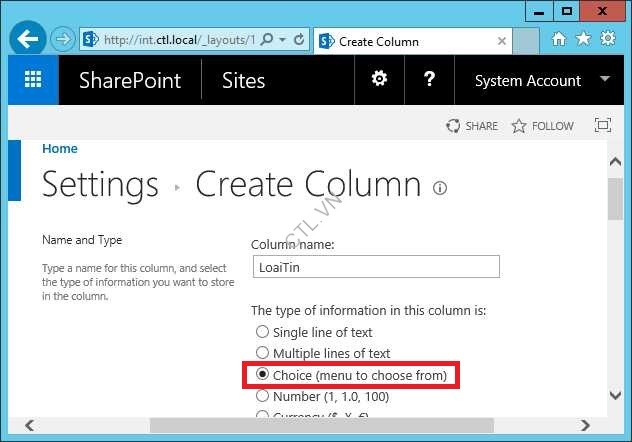Click the Home breadcrumb link
The width and height of the screenshot is (632, 442).
click(60, 148)
